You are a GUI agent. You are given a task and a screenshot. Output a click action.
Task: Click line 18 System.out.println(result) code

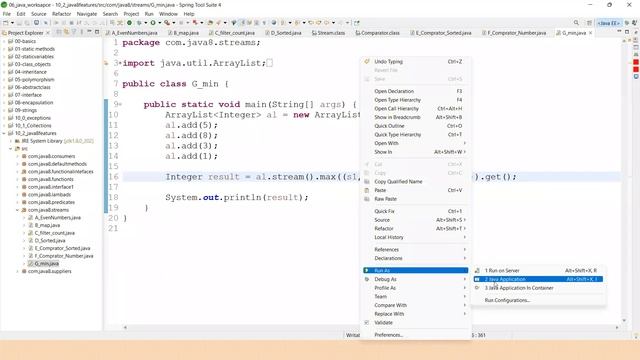(x=237, y=198)
